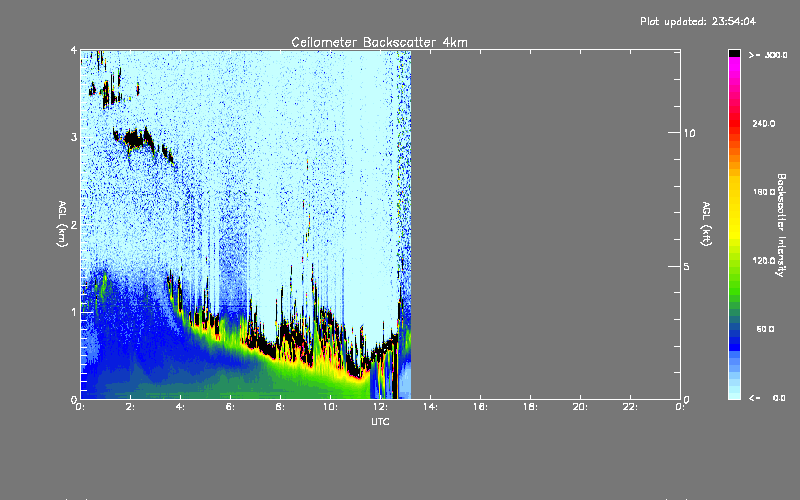Click the black cloud layer near 3 km
The image size is (800, 500).
click(135, 138)
